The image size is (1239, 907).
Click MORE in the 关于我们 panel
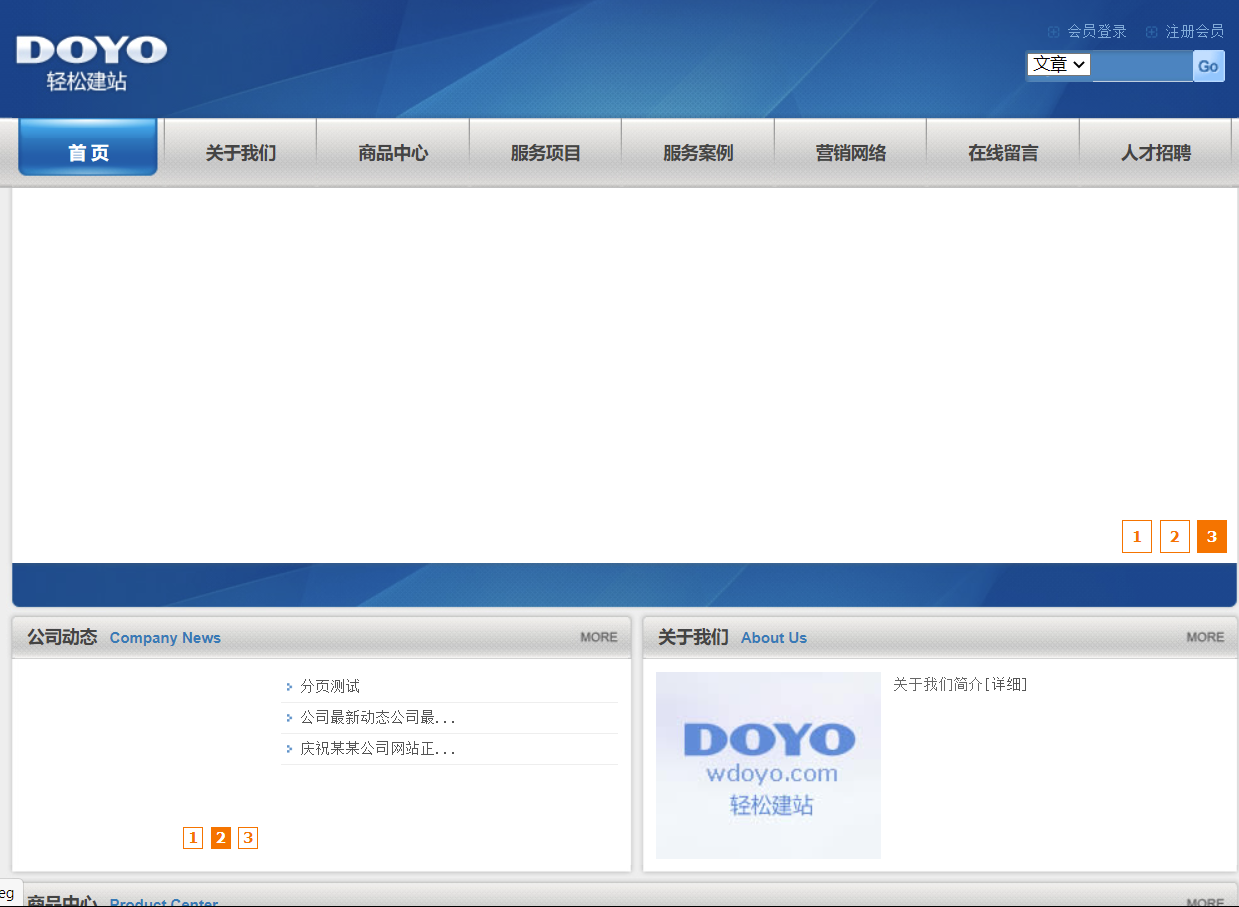point(1205,637)
